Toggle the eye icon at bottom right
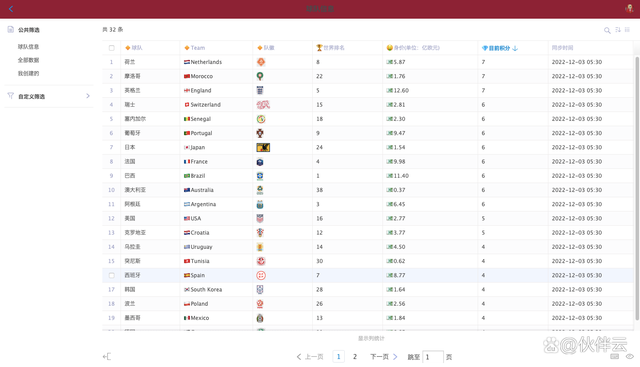 point(630,356)
